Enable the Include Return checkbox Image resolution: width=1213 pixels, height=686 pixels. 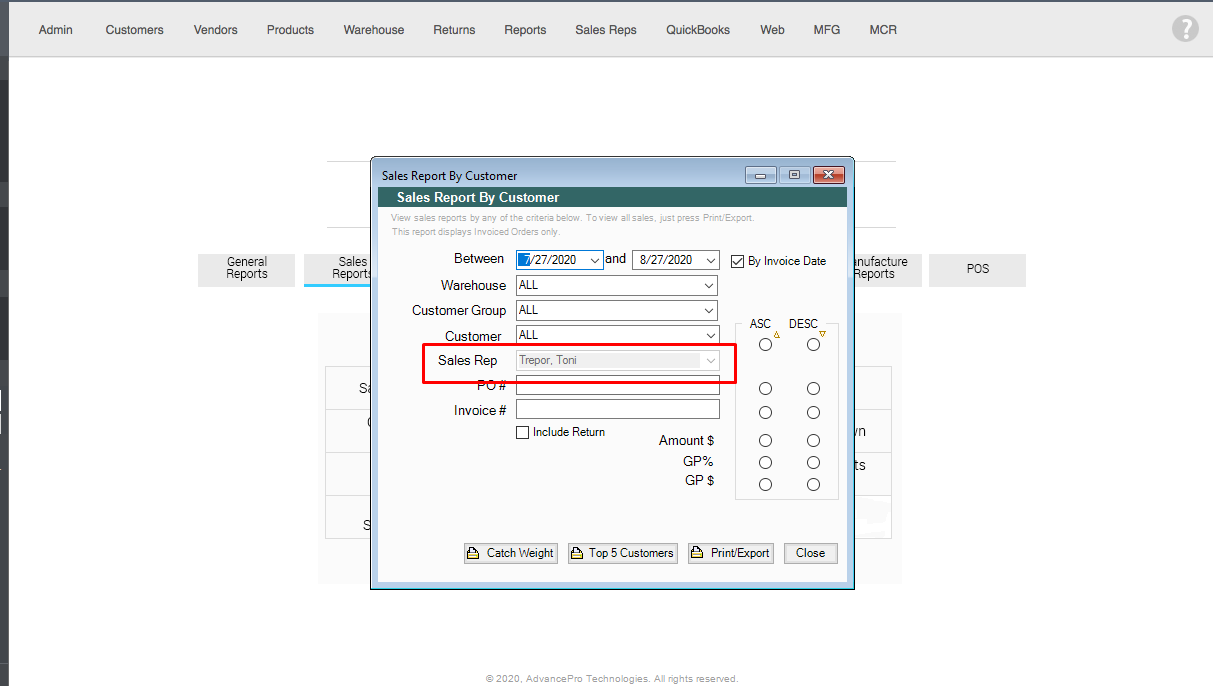[x=522, y=433]
